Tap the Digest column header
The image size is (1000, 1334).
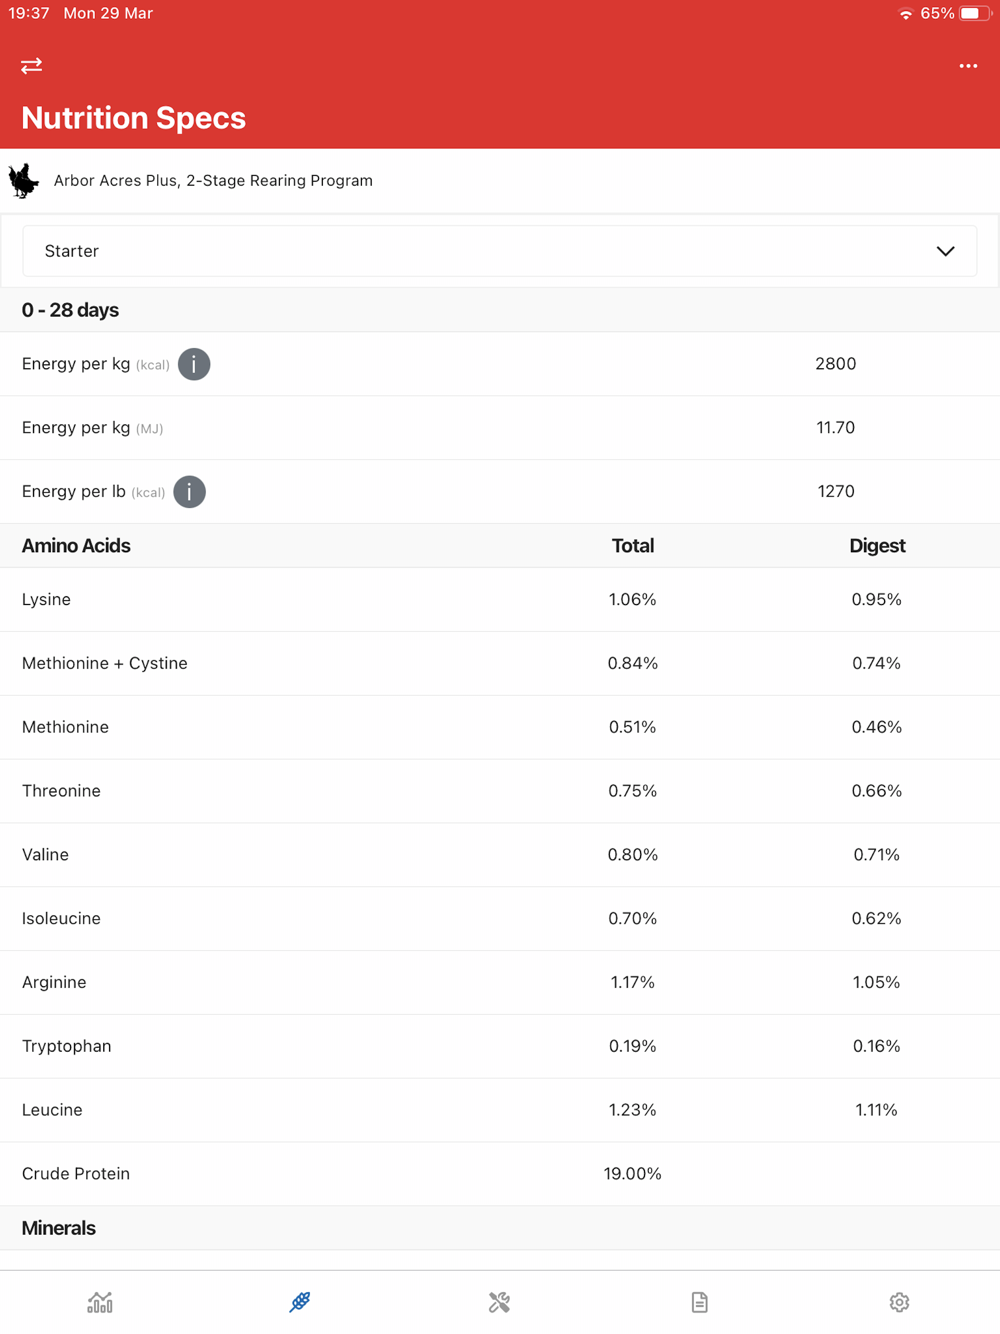click(x=877, y=546)
